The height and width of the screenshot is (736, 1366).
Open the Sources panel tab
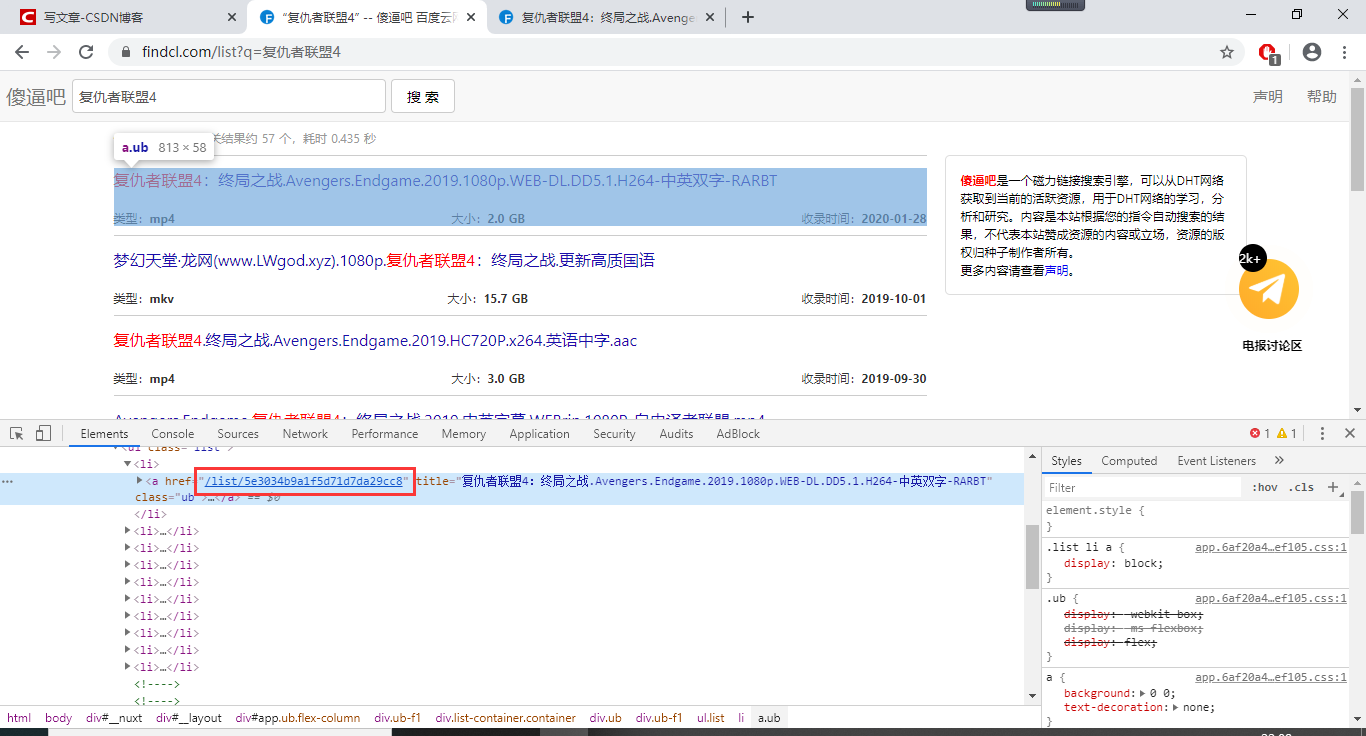click(238, 434)
